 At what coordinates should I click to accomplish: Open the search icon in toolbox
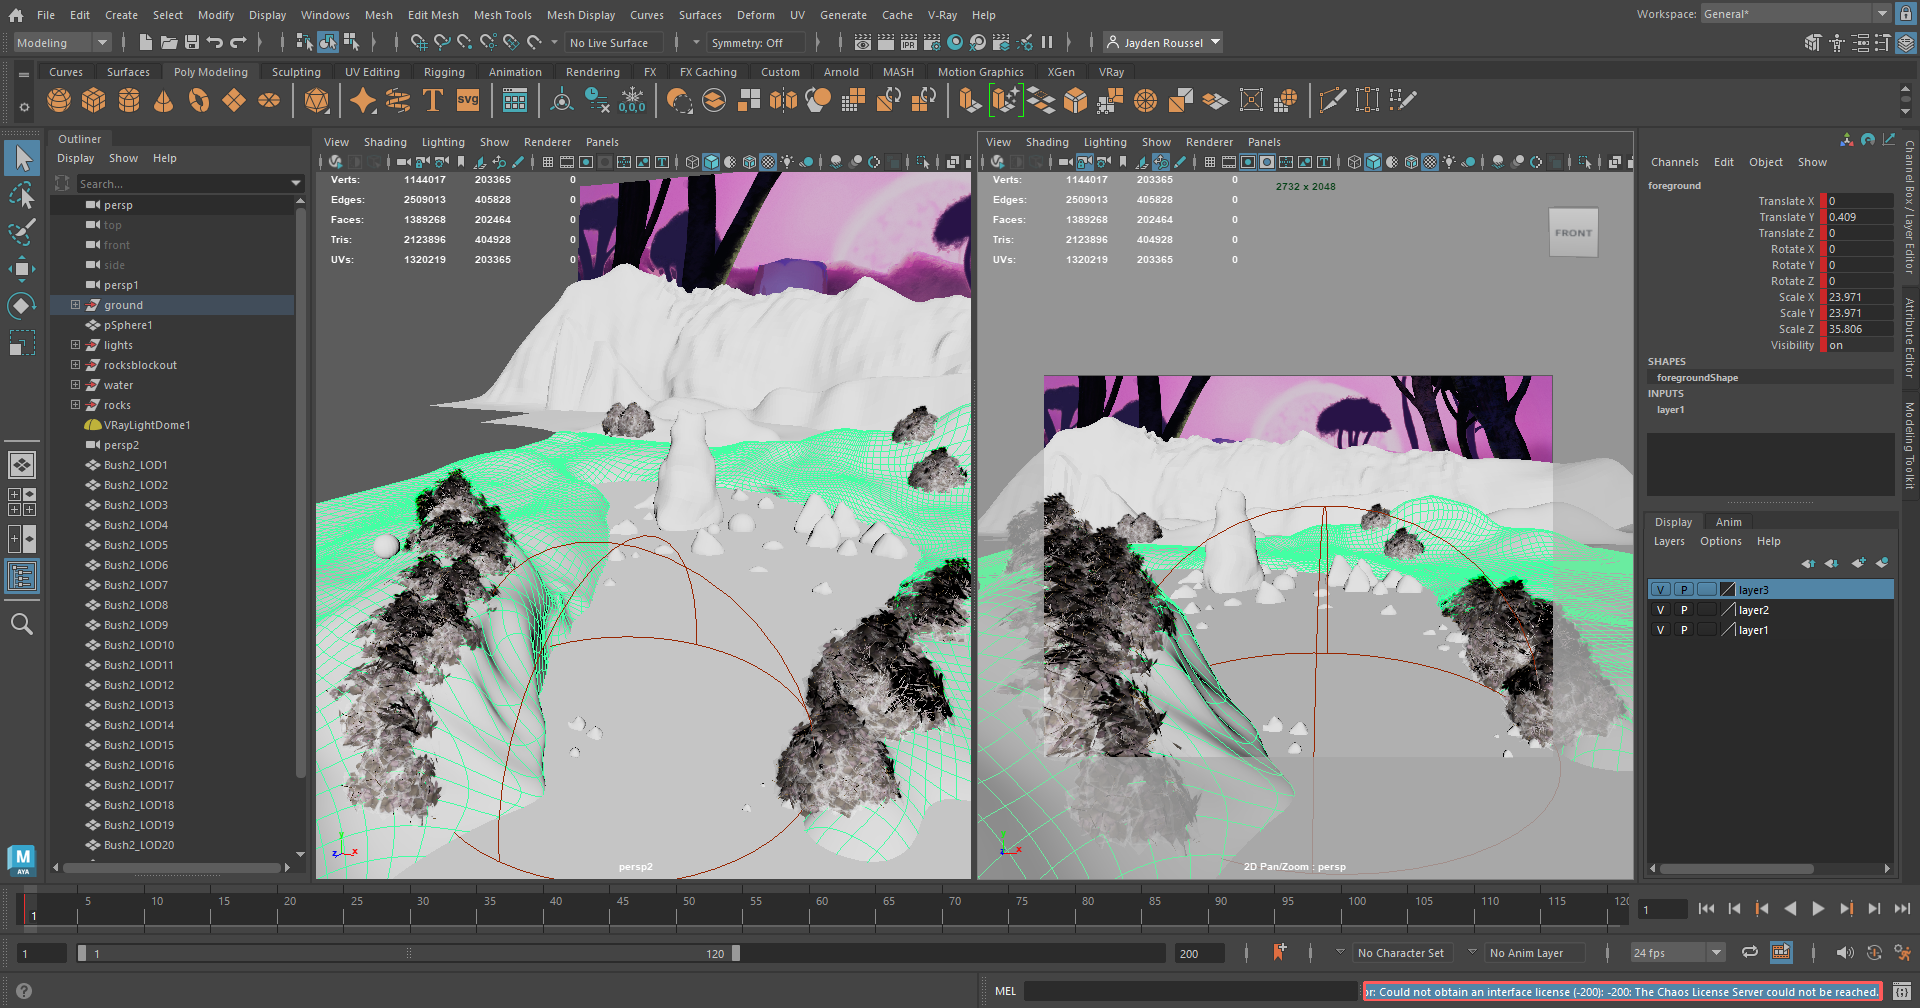pyautogui.click(x=22, y=625)
